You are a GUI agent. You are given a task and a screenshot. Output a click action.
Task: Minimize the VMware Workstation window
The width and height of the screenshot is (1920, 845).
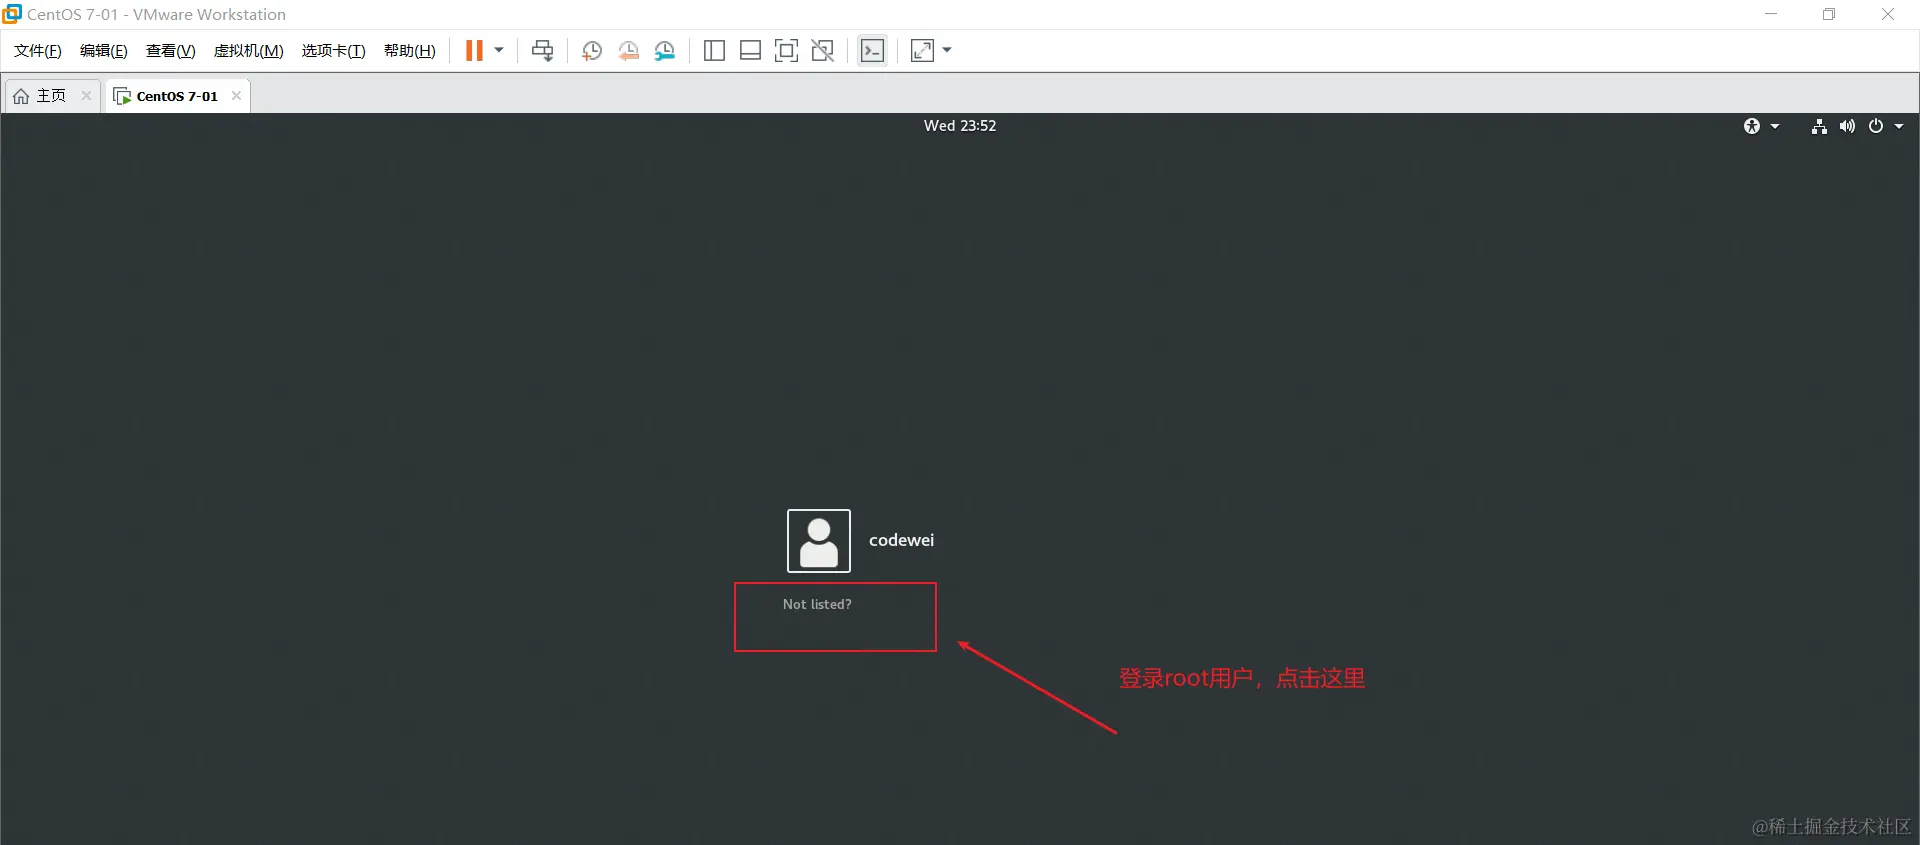[1771, 14]
